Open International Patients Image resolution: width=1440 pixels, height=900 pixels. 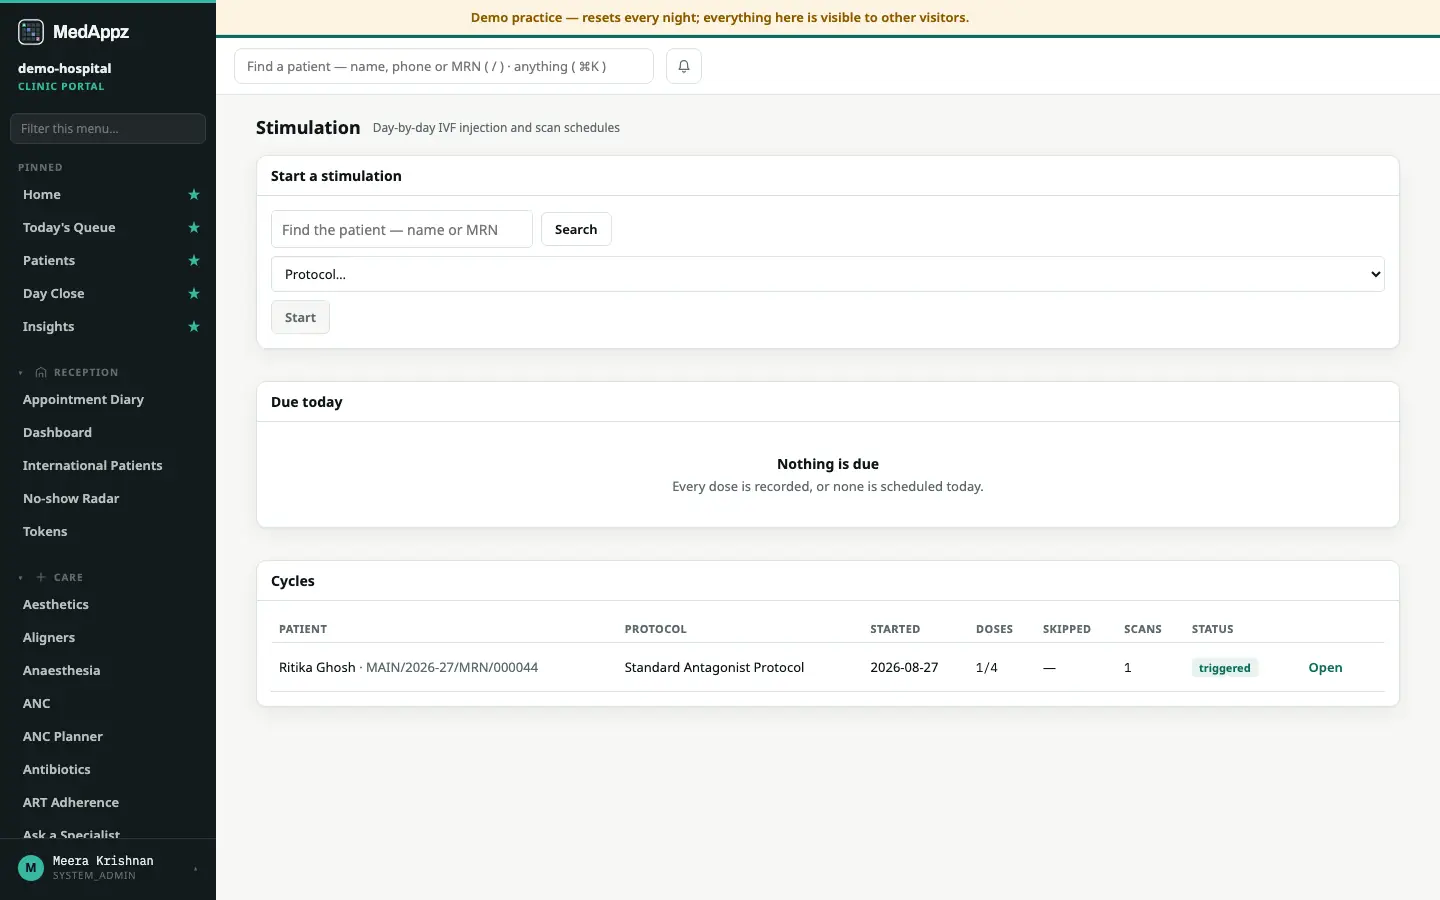point(92,466)
